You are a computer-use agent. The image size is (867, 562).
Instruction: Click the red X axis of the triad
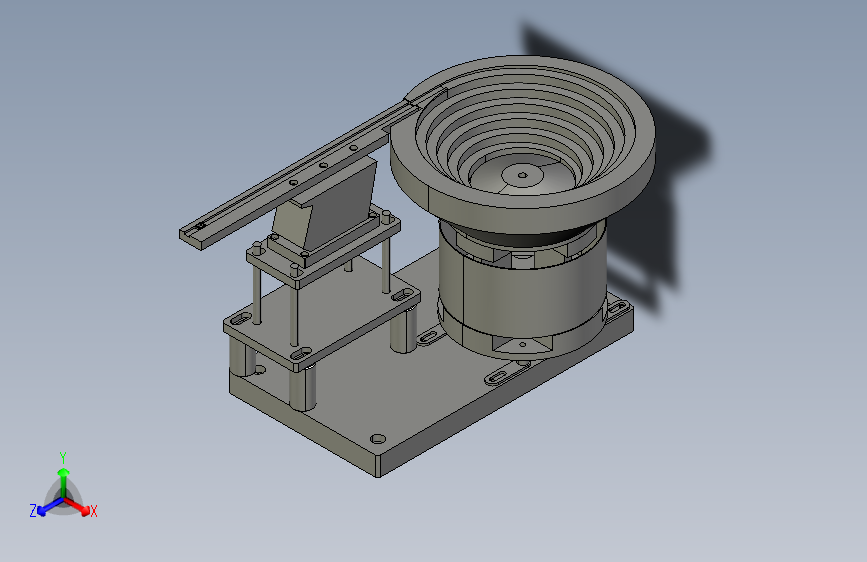pos(78,506)
